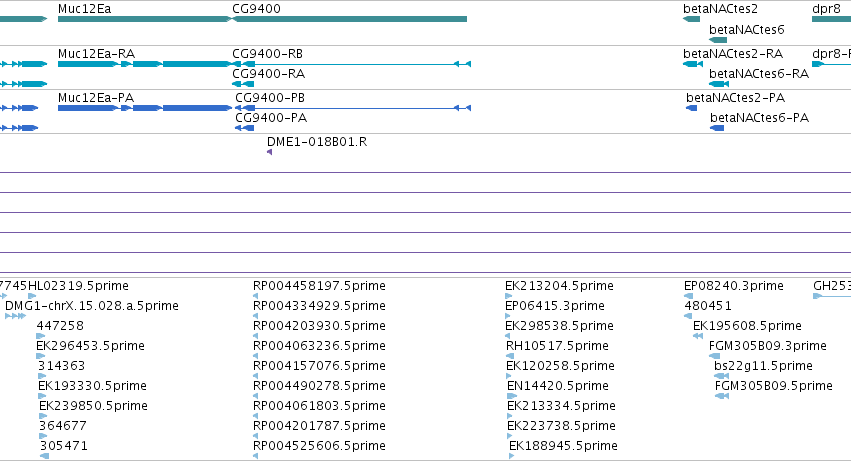
Task: Select the Muc12Ea gene bar
Action: point(144,19)
